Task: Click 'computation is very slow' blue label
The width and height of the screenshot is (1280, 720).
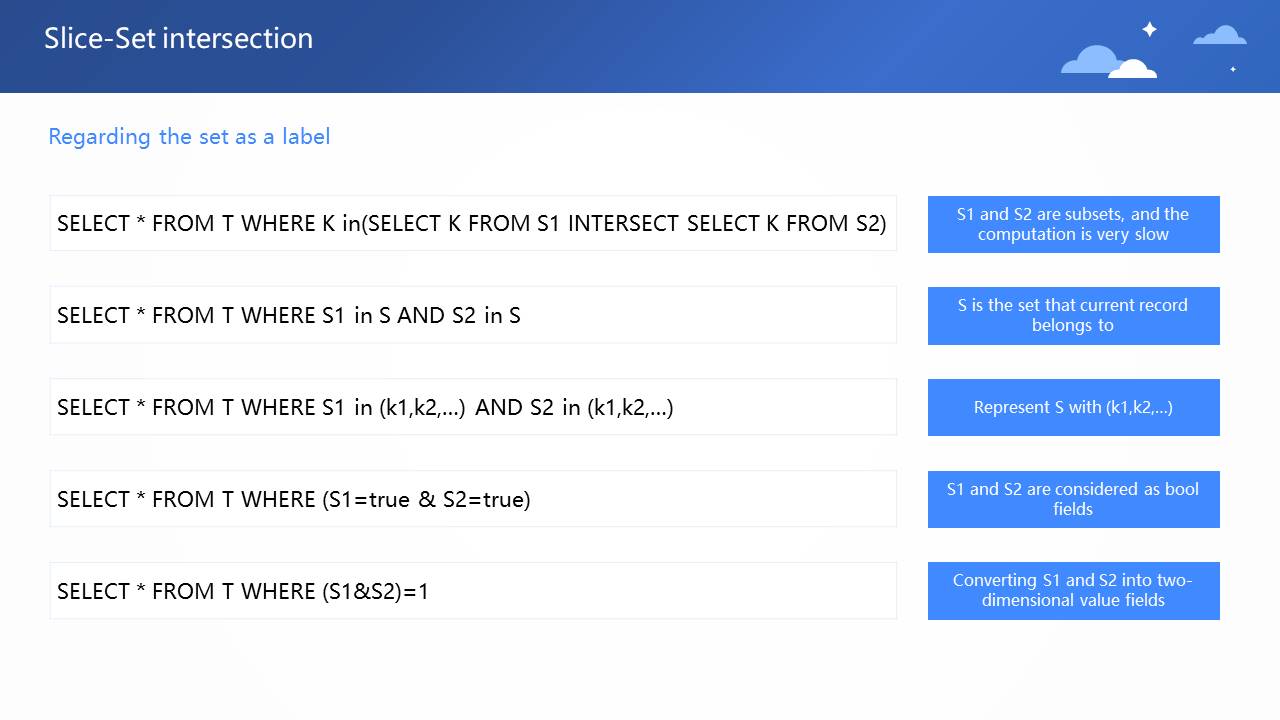Action: coord(1073,224)
